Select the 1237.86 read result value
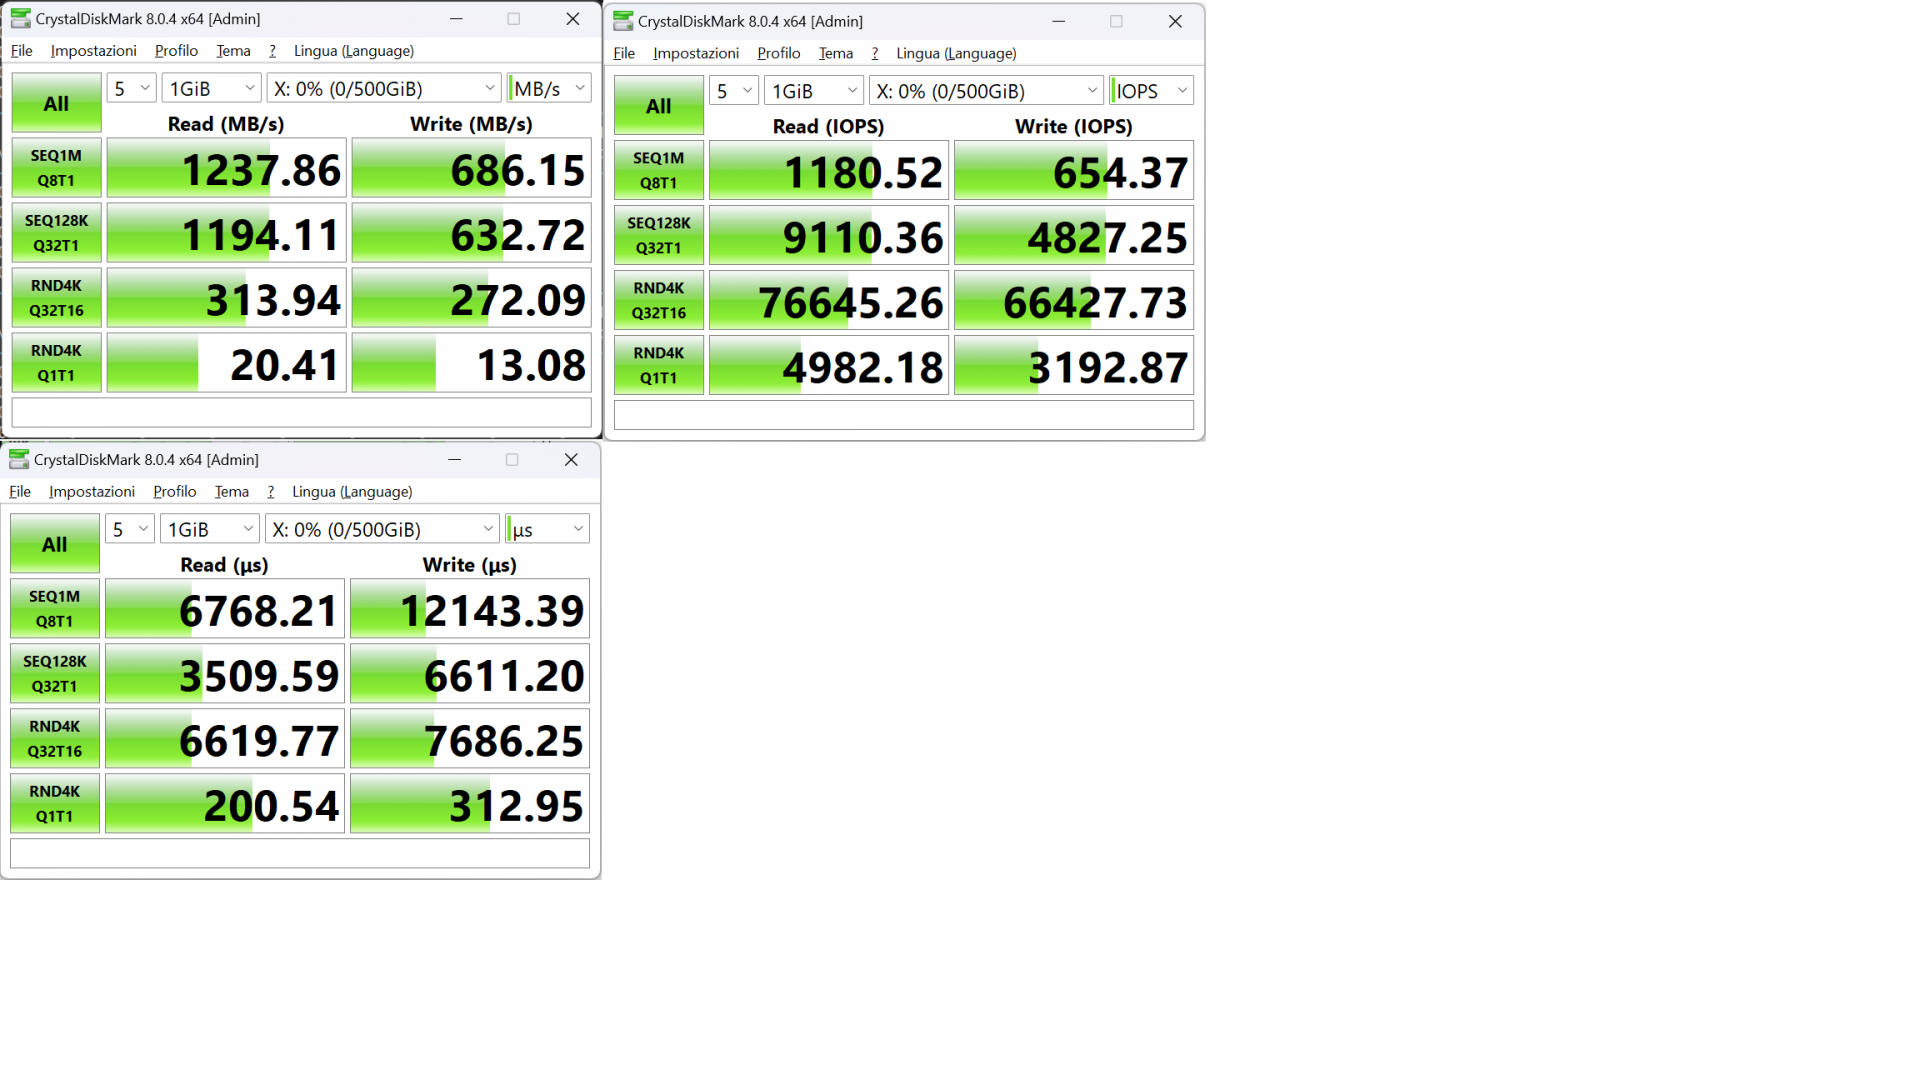The height and width of the screenshot is (1080, 1920). (x=227, y=168)
